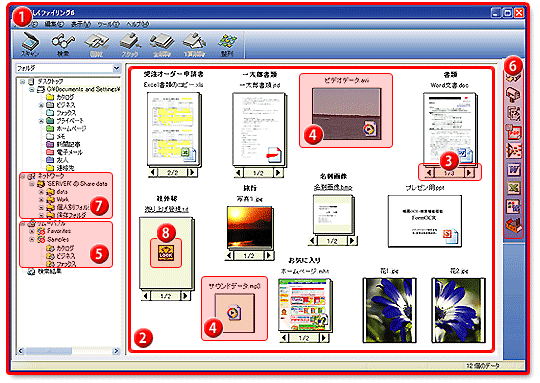Go to next page of Word文書.doc stack

pyautogui.click(x=469, y=173)
